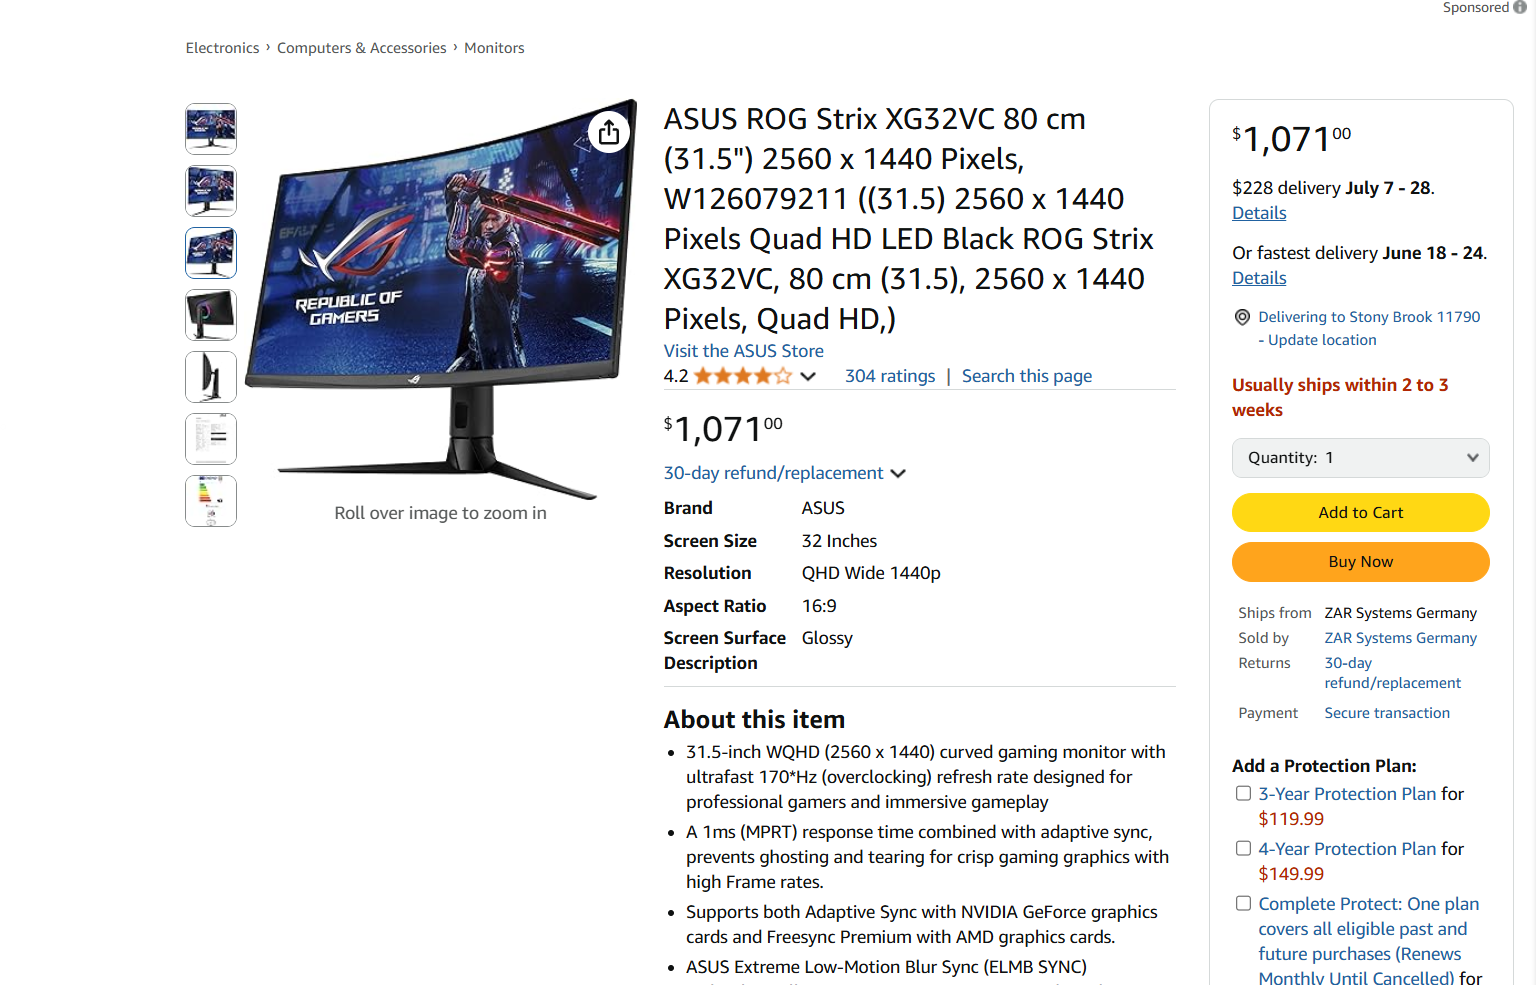
Task: Open the Quantity dropdown
Action: coord(1360,458)
